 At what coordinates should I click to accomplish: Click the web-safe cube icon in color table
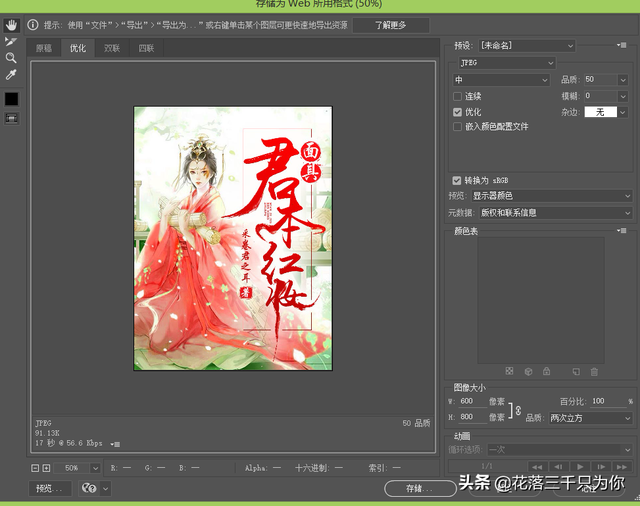[x=528, y=371]
